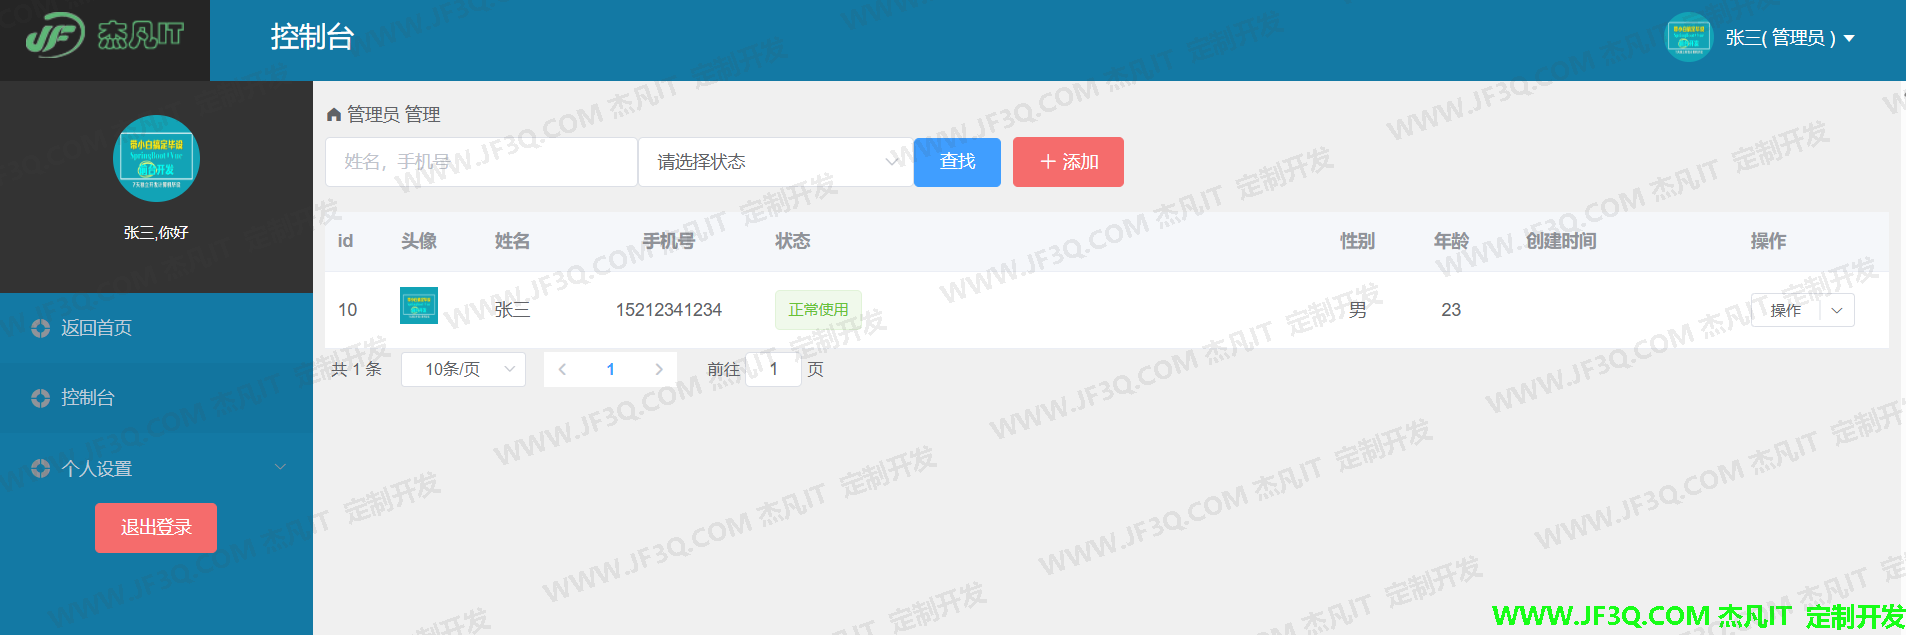The width and height of the screenshot is (1906, 635).
Task: Go to previous page arrow
Action: click(563, 369)
